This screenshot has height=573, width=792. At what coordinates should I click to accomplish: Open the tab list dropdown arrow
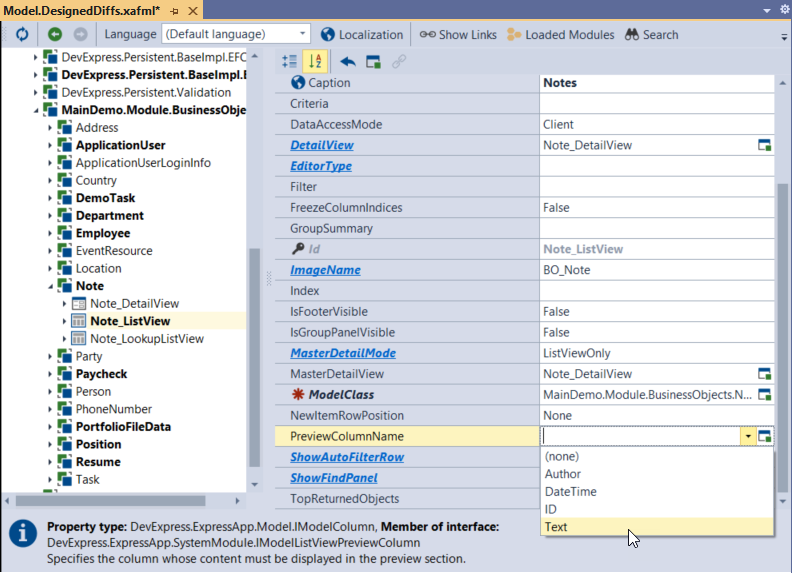(767, 10)
